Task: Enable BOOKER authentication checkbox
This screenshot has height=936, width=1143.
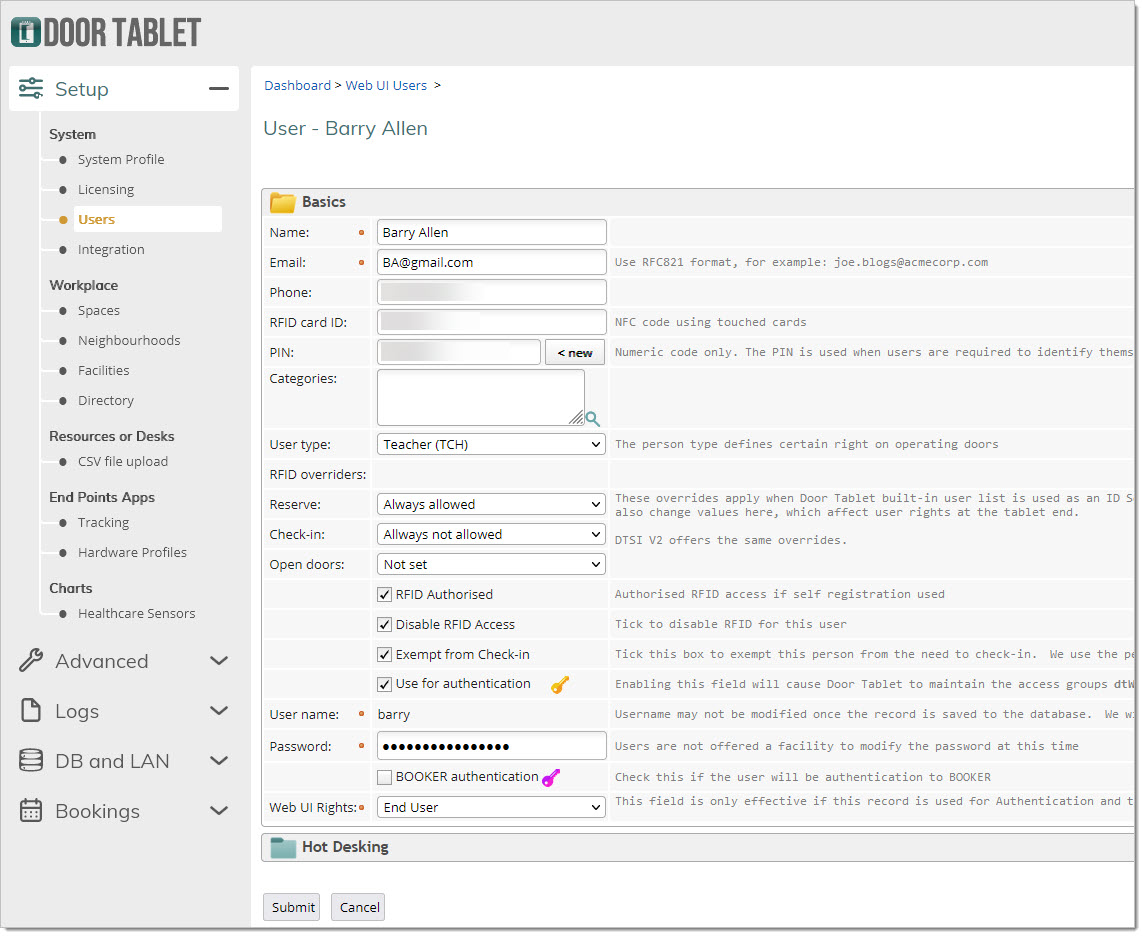Action: coord(384,778)
